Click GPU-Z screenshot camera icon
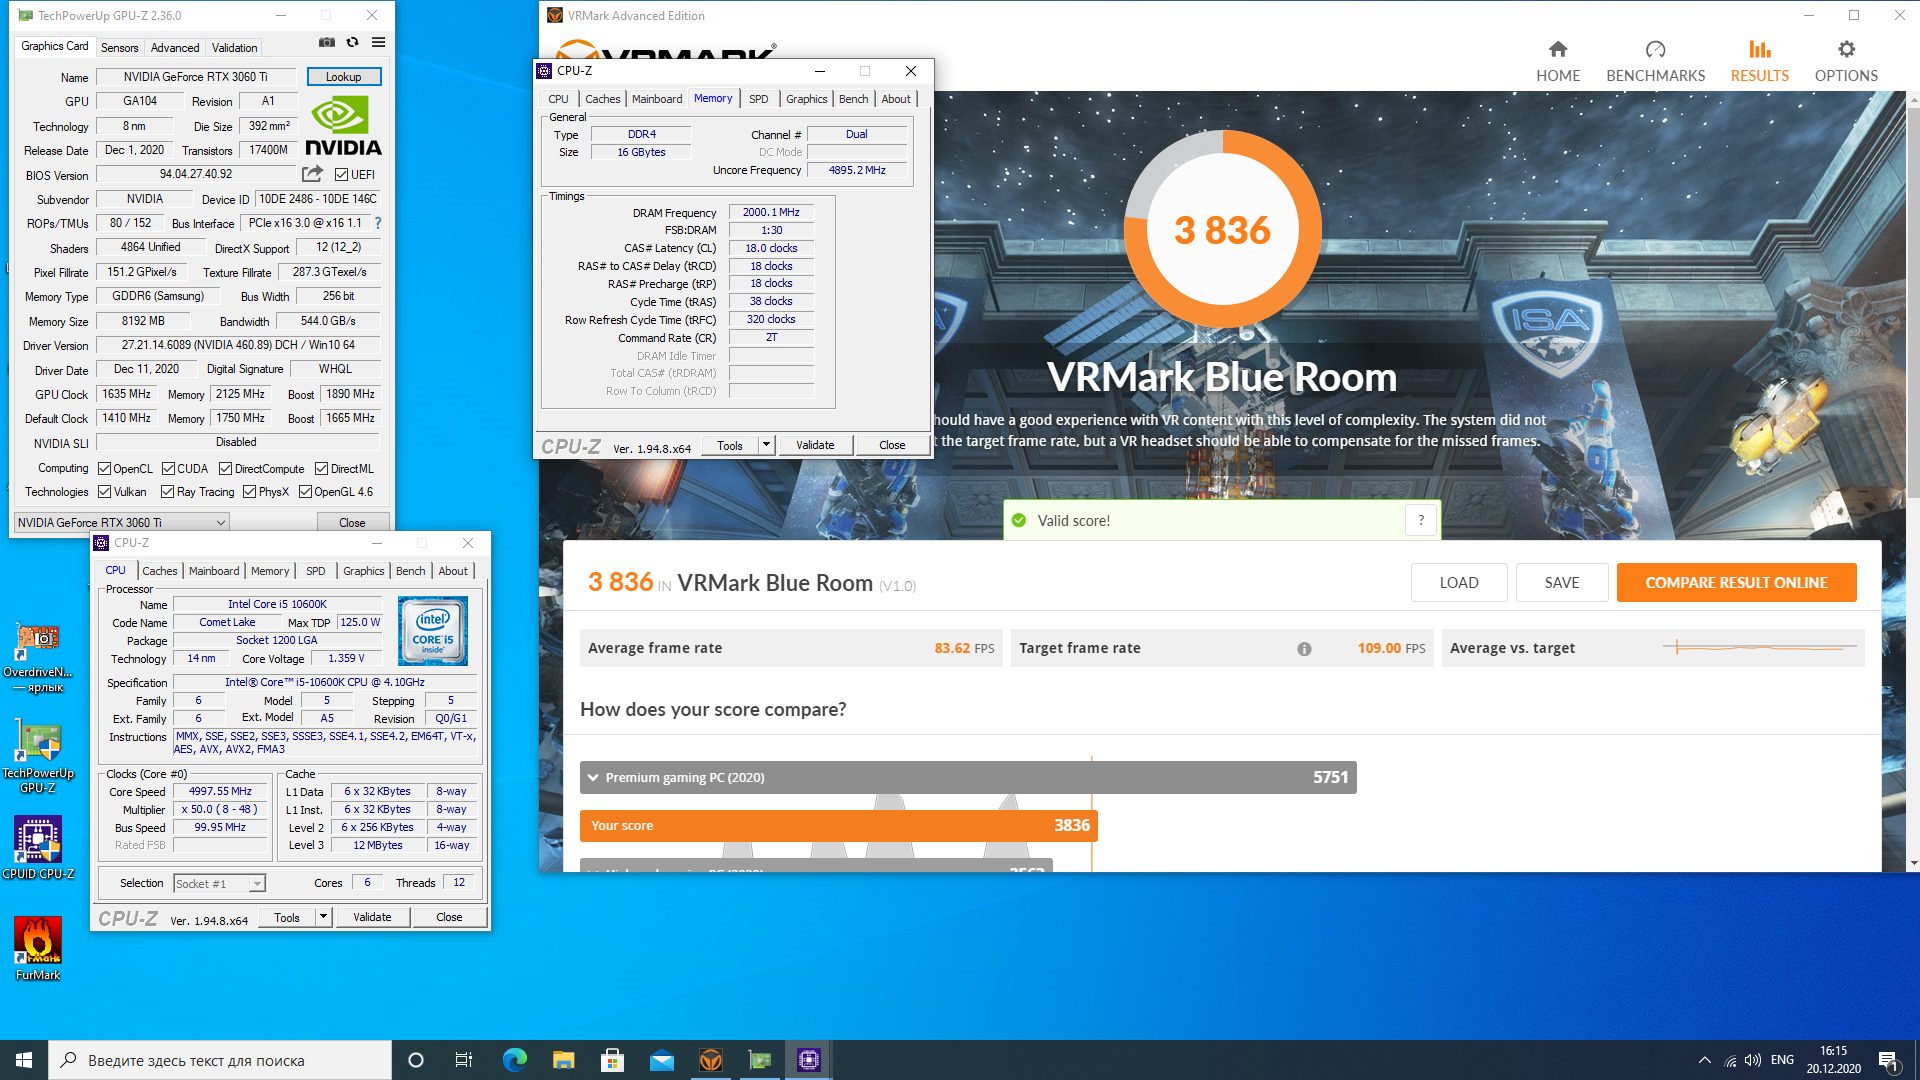The width and height of the screenshot is (1920, 1080). coord(327,43)
